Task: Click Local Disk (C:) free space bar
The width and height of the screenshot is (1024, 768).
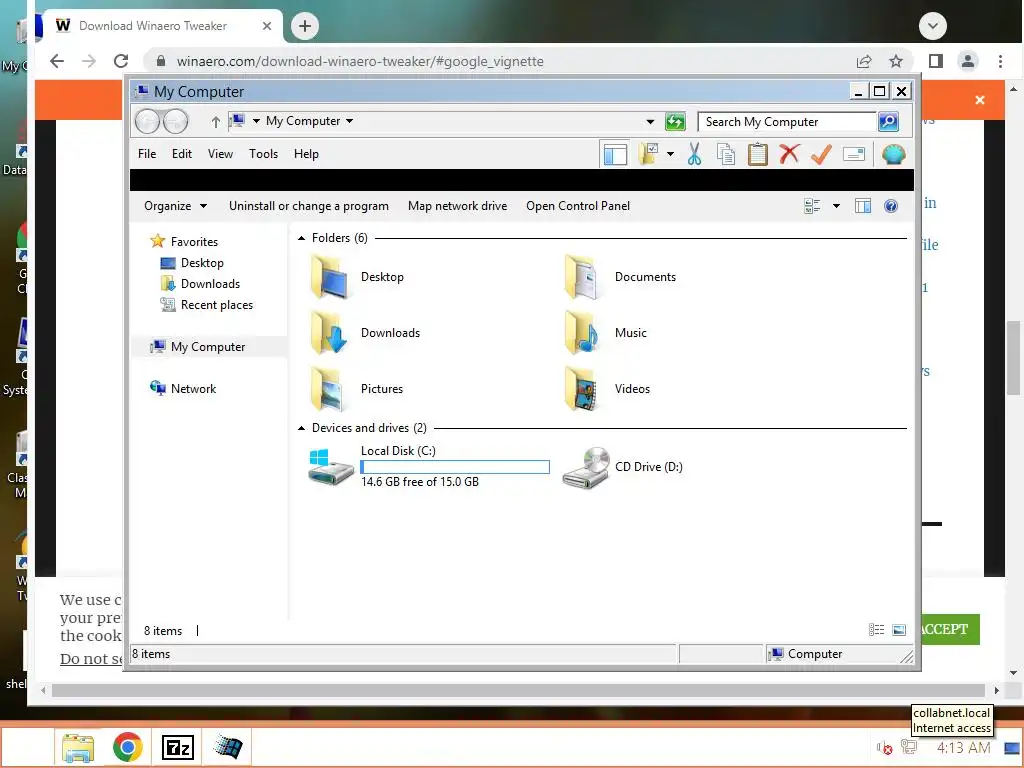Action: 455,467
